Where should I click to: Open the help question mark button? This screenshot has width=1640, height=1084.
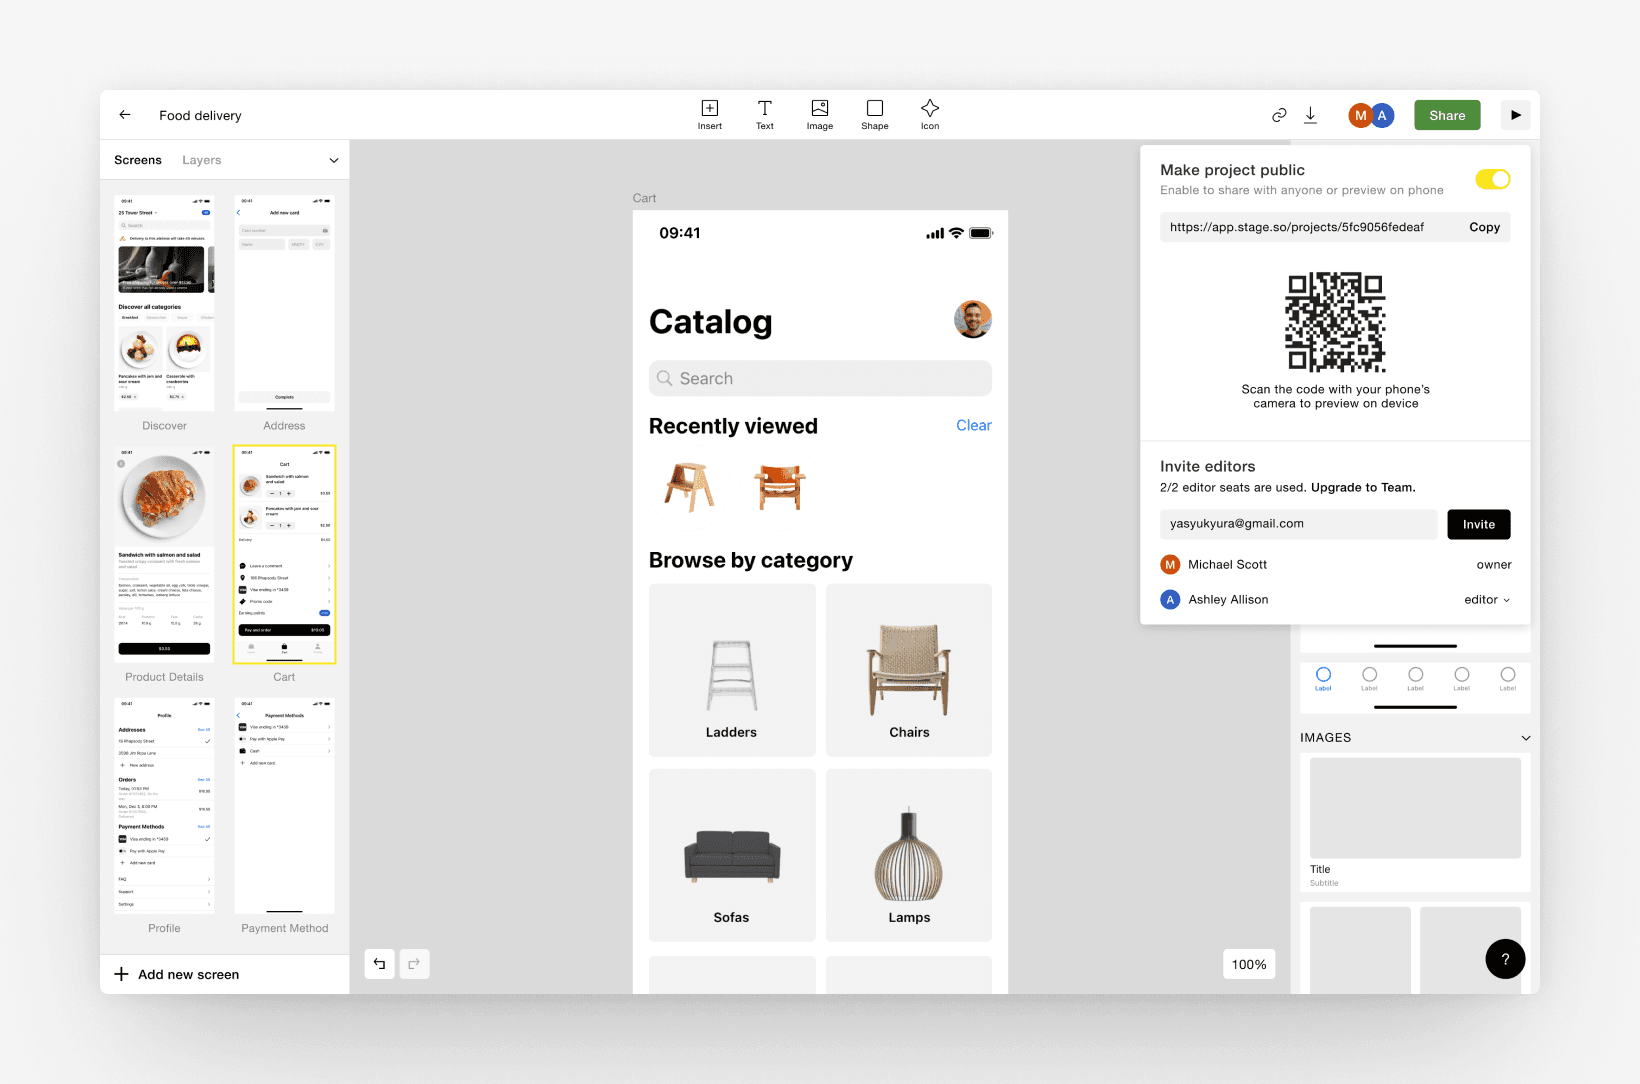pyautogui.click(x=1505, y=959)
